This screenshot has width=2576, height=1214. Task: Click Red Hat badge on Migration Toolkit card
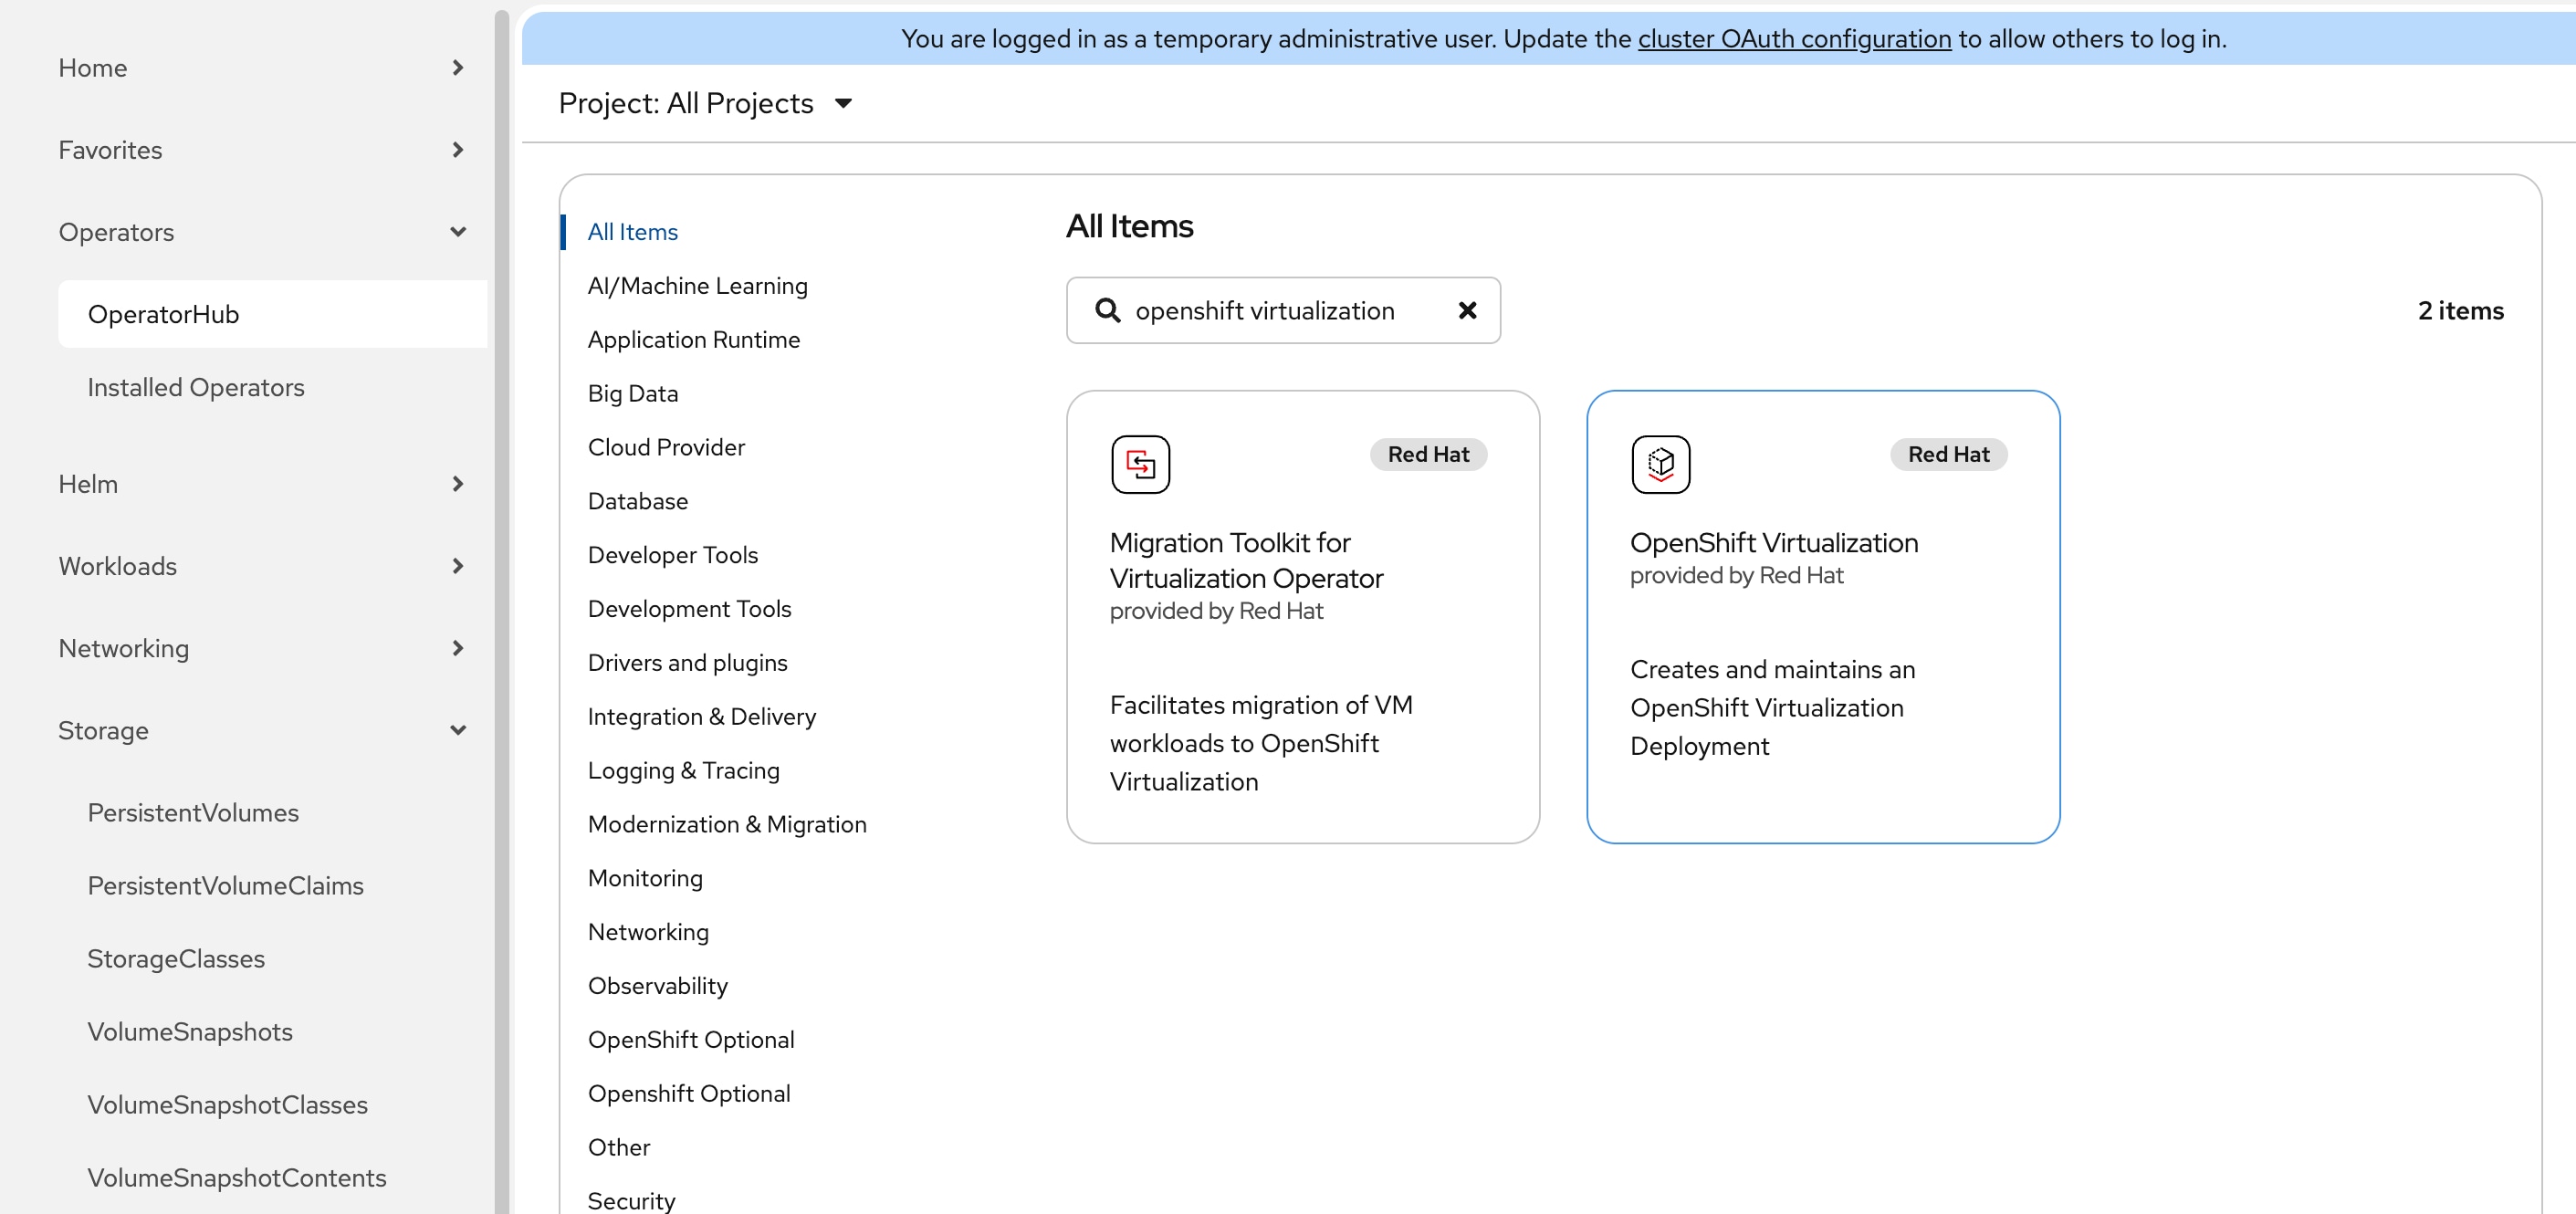(x=1428, y=454)
